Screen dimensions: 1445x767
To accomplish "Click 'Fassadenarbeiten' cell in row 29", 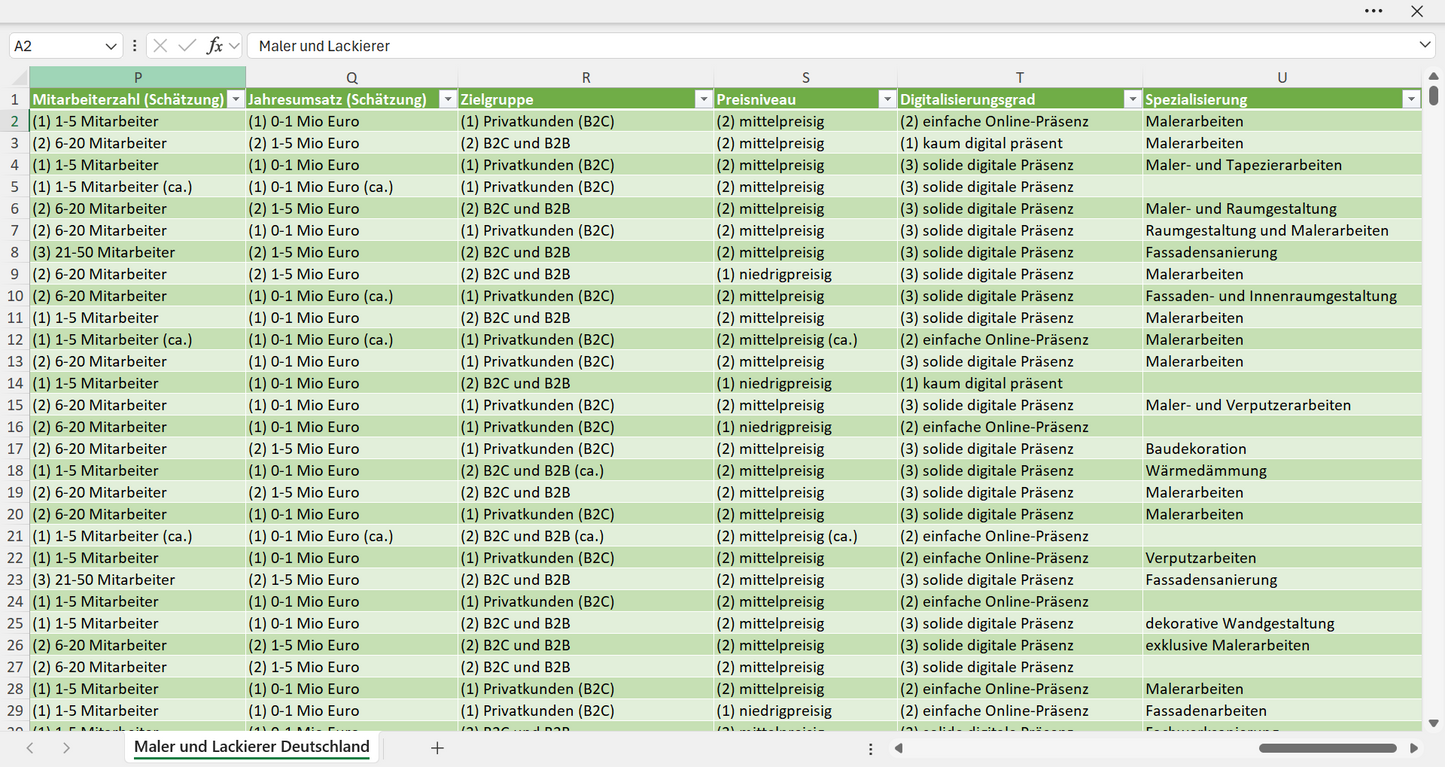I will coord(1282,711).
